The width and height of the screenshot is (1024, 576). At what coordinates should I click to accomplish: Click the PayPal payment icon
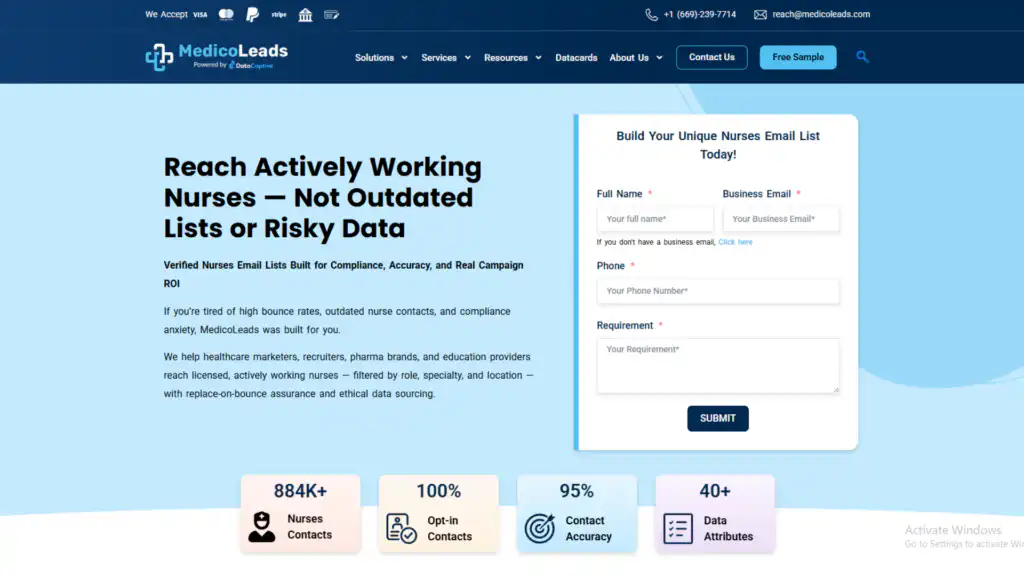[x=252, y=14]
